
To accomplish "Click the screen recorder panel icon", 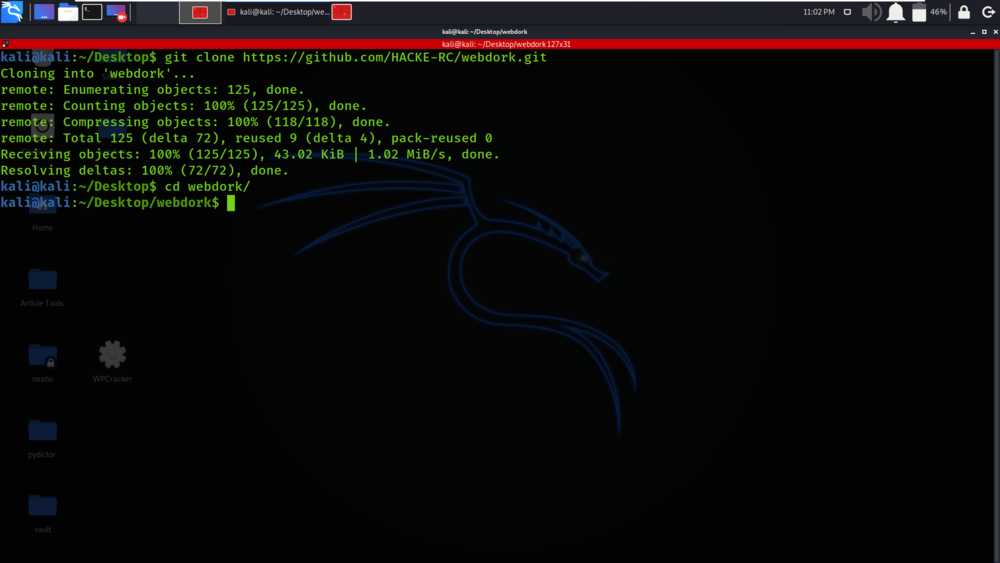I will [x=117, y=13].
